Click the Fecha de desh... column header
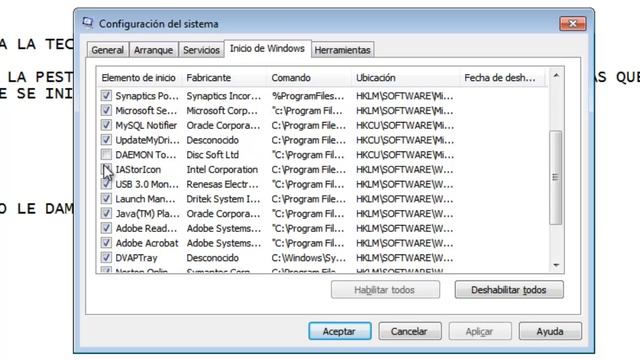 (x=503, y=78)
